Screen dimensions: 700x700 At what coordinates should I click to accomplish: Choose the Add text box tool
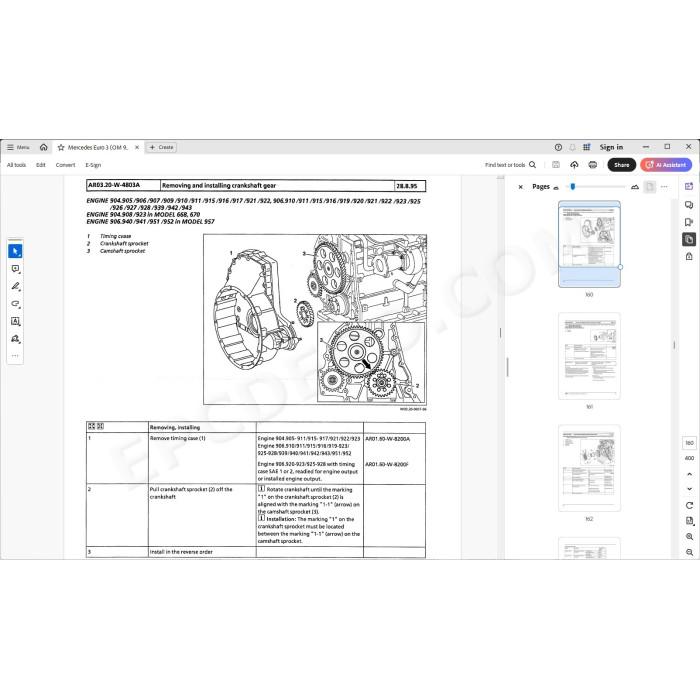15,321
